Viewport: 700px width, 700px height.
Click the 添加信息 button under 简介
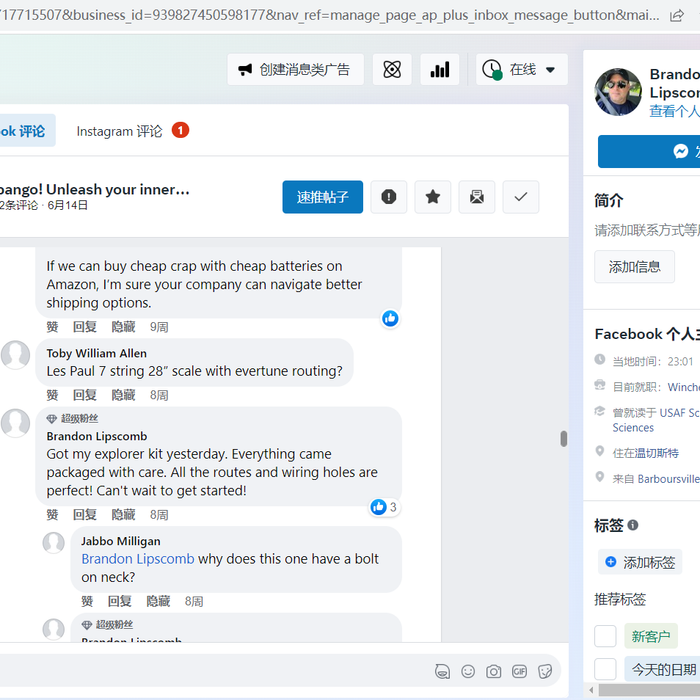(634, 267)
